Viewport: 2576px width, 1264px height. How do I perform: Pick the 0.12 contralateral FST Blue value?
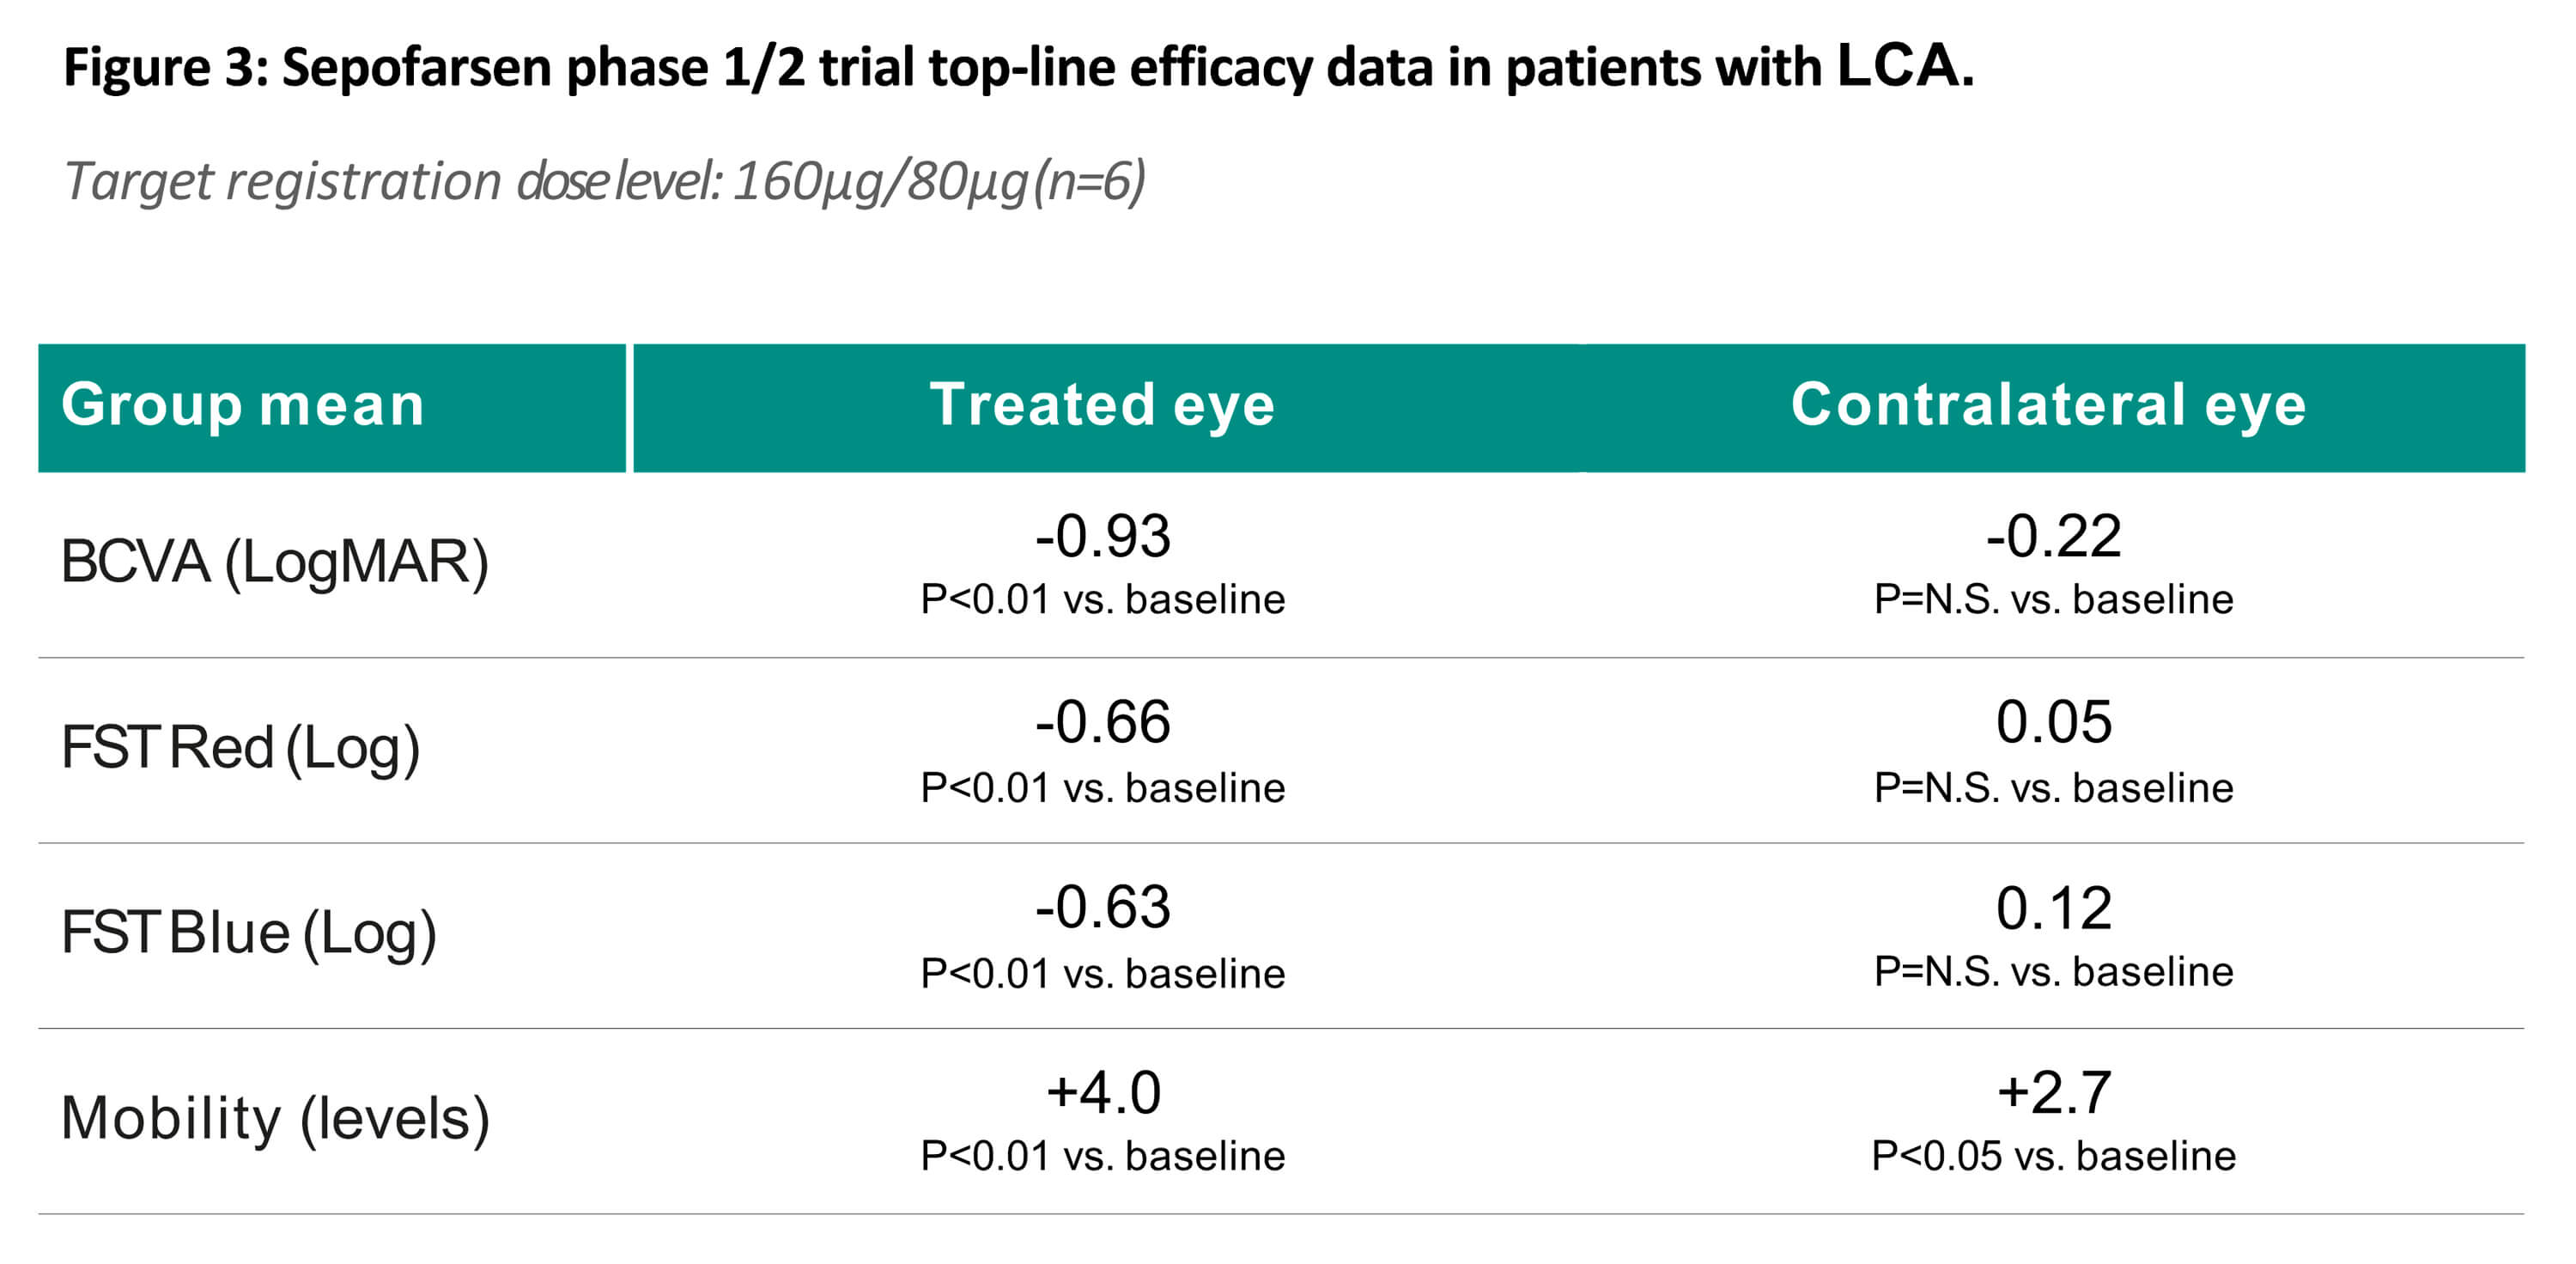pyautogui.click(x=2054, y=908)
